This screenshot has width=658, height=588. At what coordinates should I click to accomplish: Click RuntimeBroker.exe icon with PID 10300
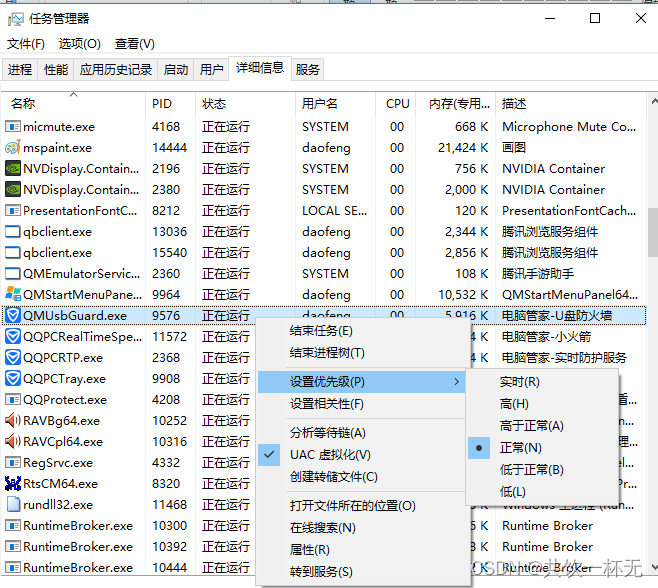coord(13,525)
